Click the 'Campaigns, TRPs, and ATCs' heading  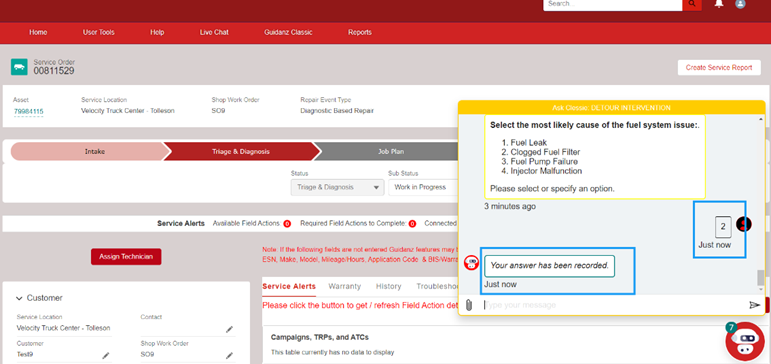coord(320,337)
